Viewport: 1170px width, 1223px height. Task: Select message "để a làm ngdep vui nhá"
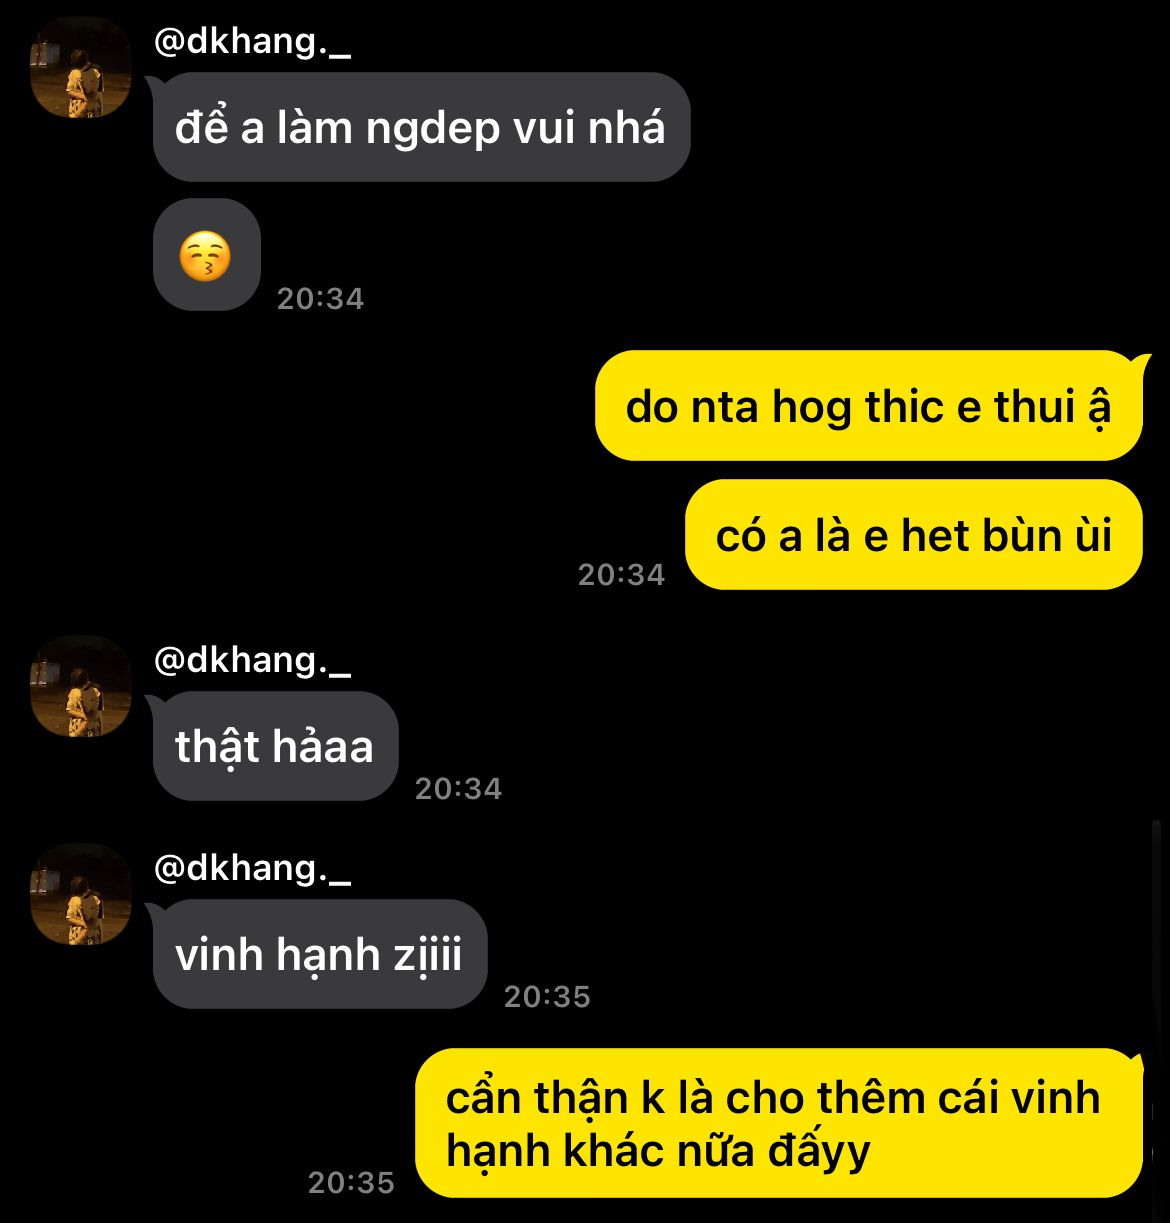pyautogui.click(x=421, y=127)
